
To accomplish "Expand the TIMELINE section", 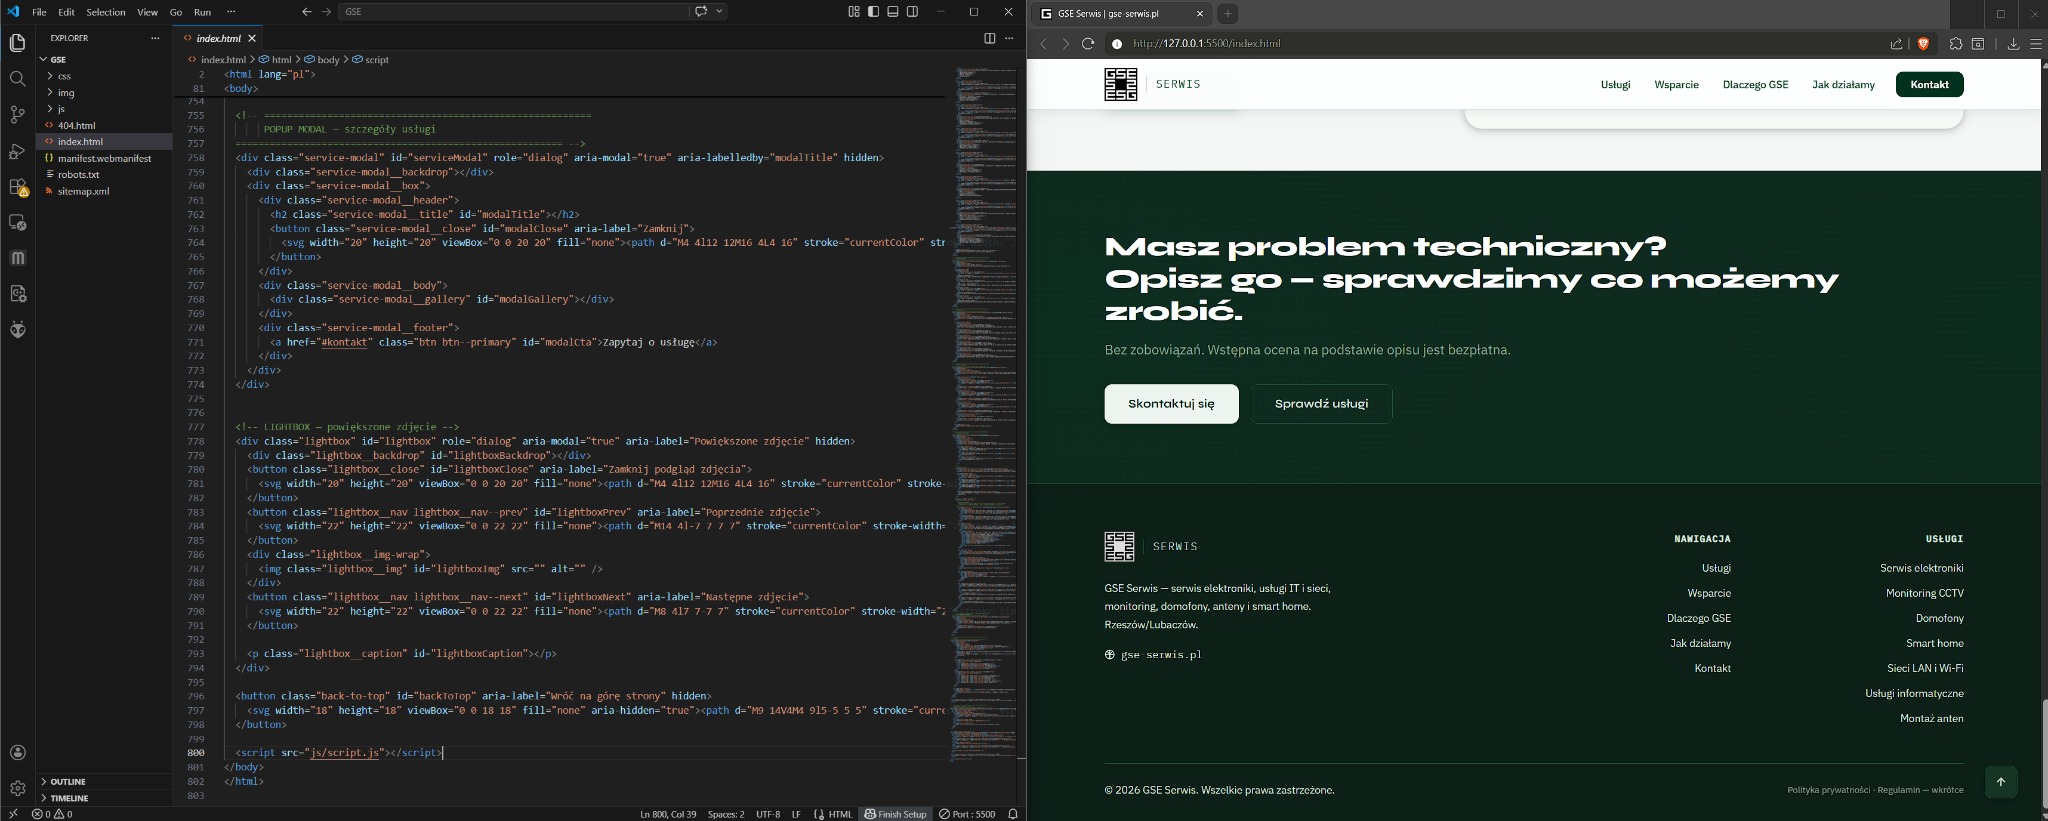I will click(69, 798).
